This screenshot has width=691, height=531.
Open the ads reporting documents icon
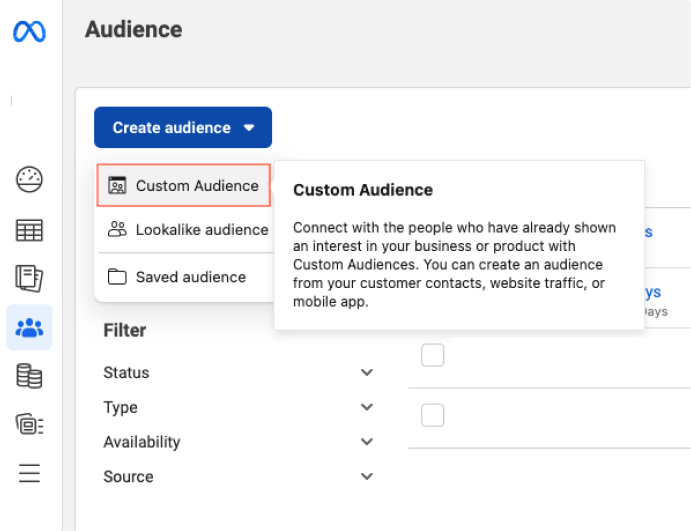click(x=29, y=279)
